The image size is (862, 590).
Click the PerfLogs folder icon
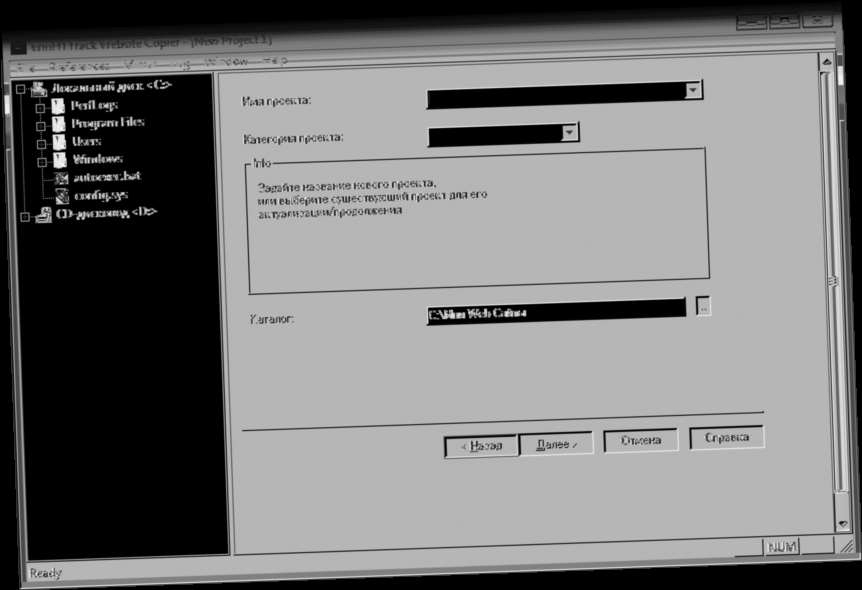58,105
